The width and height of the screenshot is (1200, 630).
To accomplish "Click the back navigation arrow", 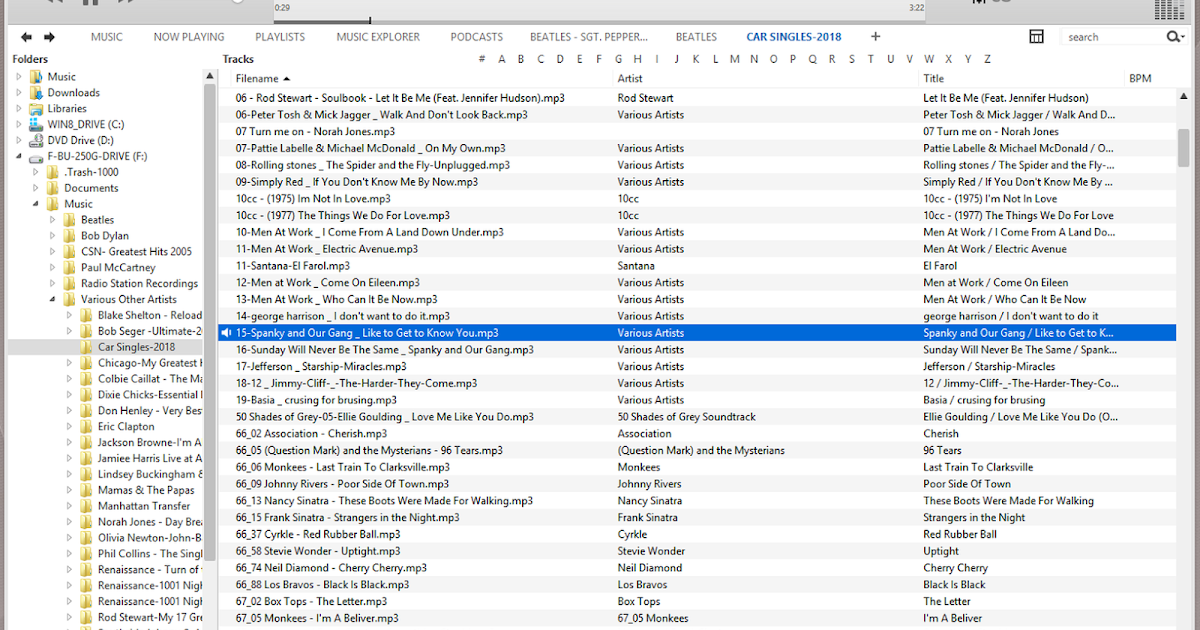I will coord(27,37).
